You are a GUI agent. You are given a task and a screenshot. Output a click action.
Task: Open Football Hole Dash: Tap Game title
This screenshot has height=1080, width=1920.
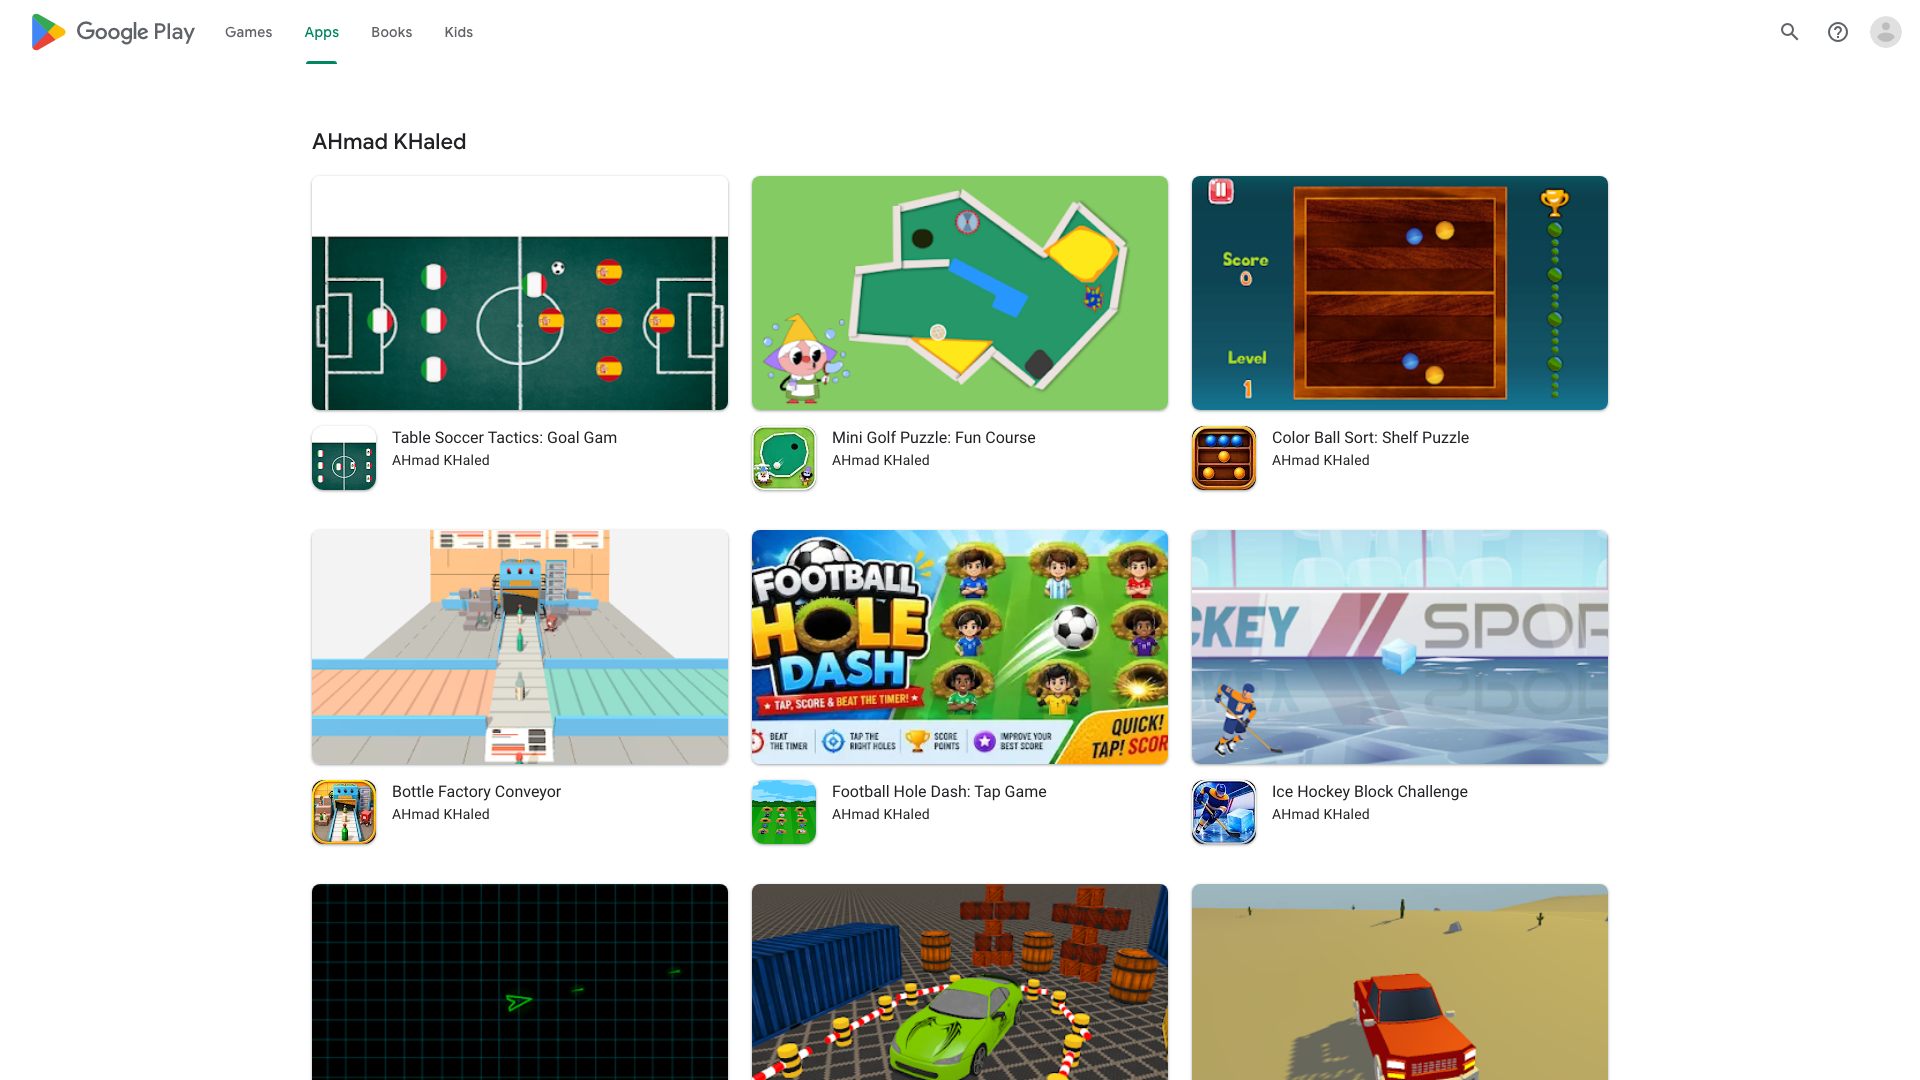(x=939, y=792)
